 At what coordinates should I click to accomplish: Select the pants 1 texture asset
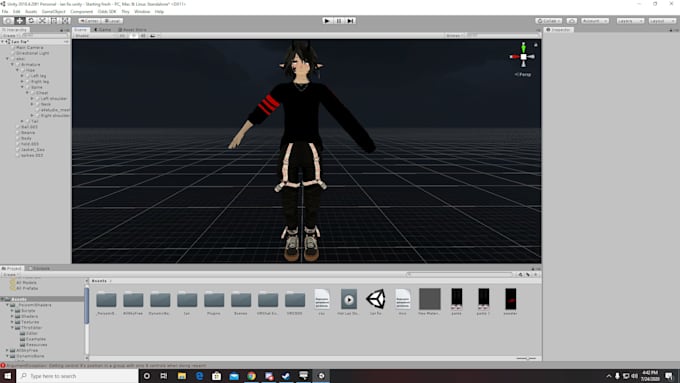coord(484,299)
